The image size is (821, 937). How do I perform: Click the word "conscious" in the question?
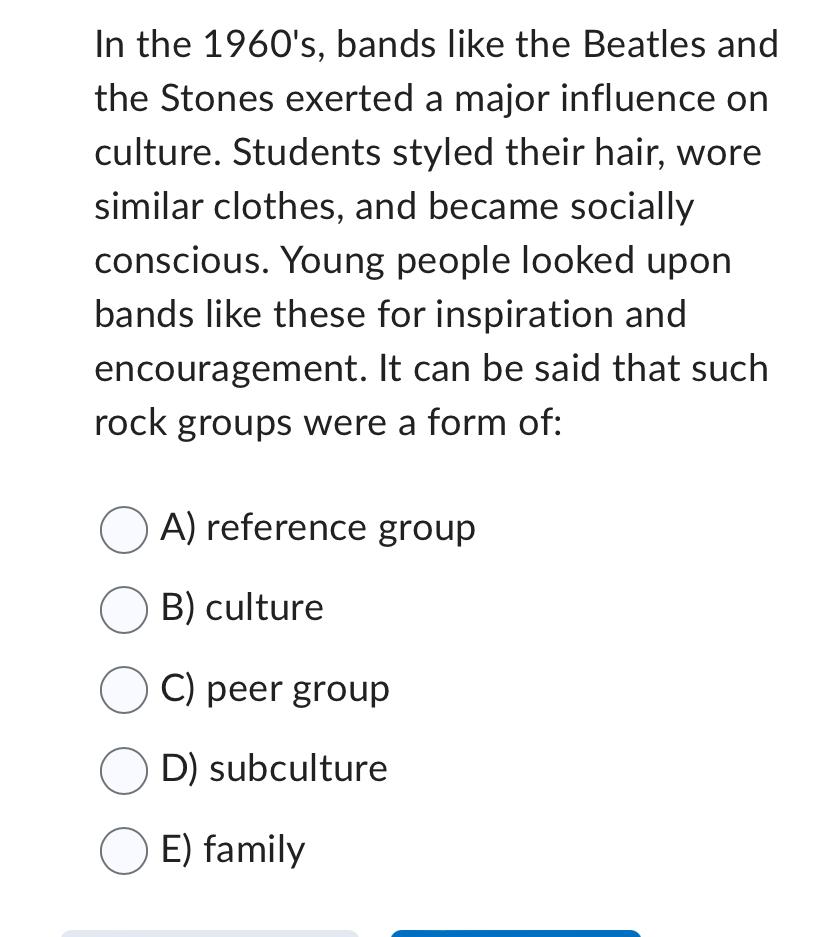[x=182, y=261]
